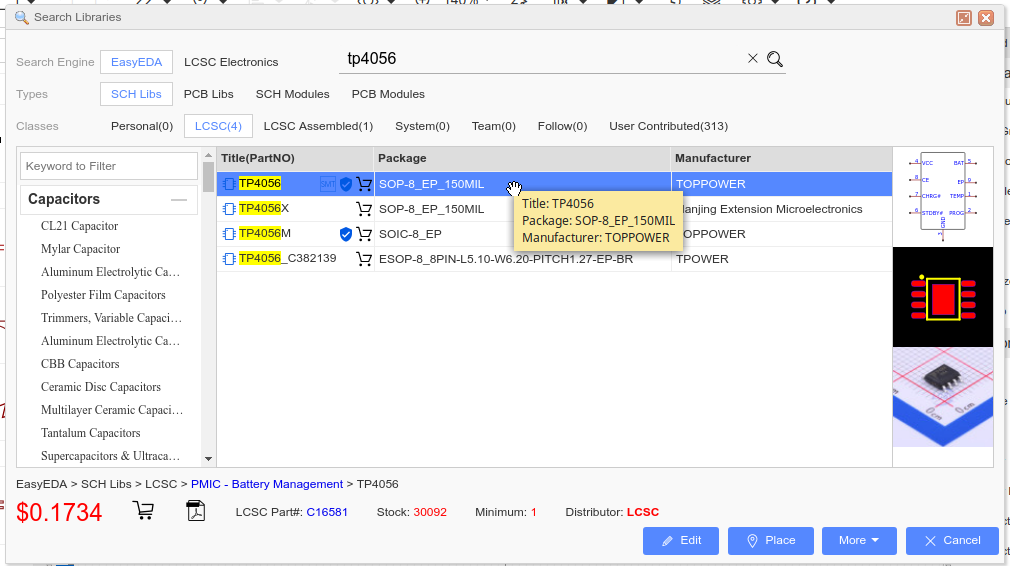Image resolution: width=1010 pixels, height=566 pixels.
Task: Select Team(0) class
Action: 494,126
